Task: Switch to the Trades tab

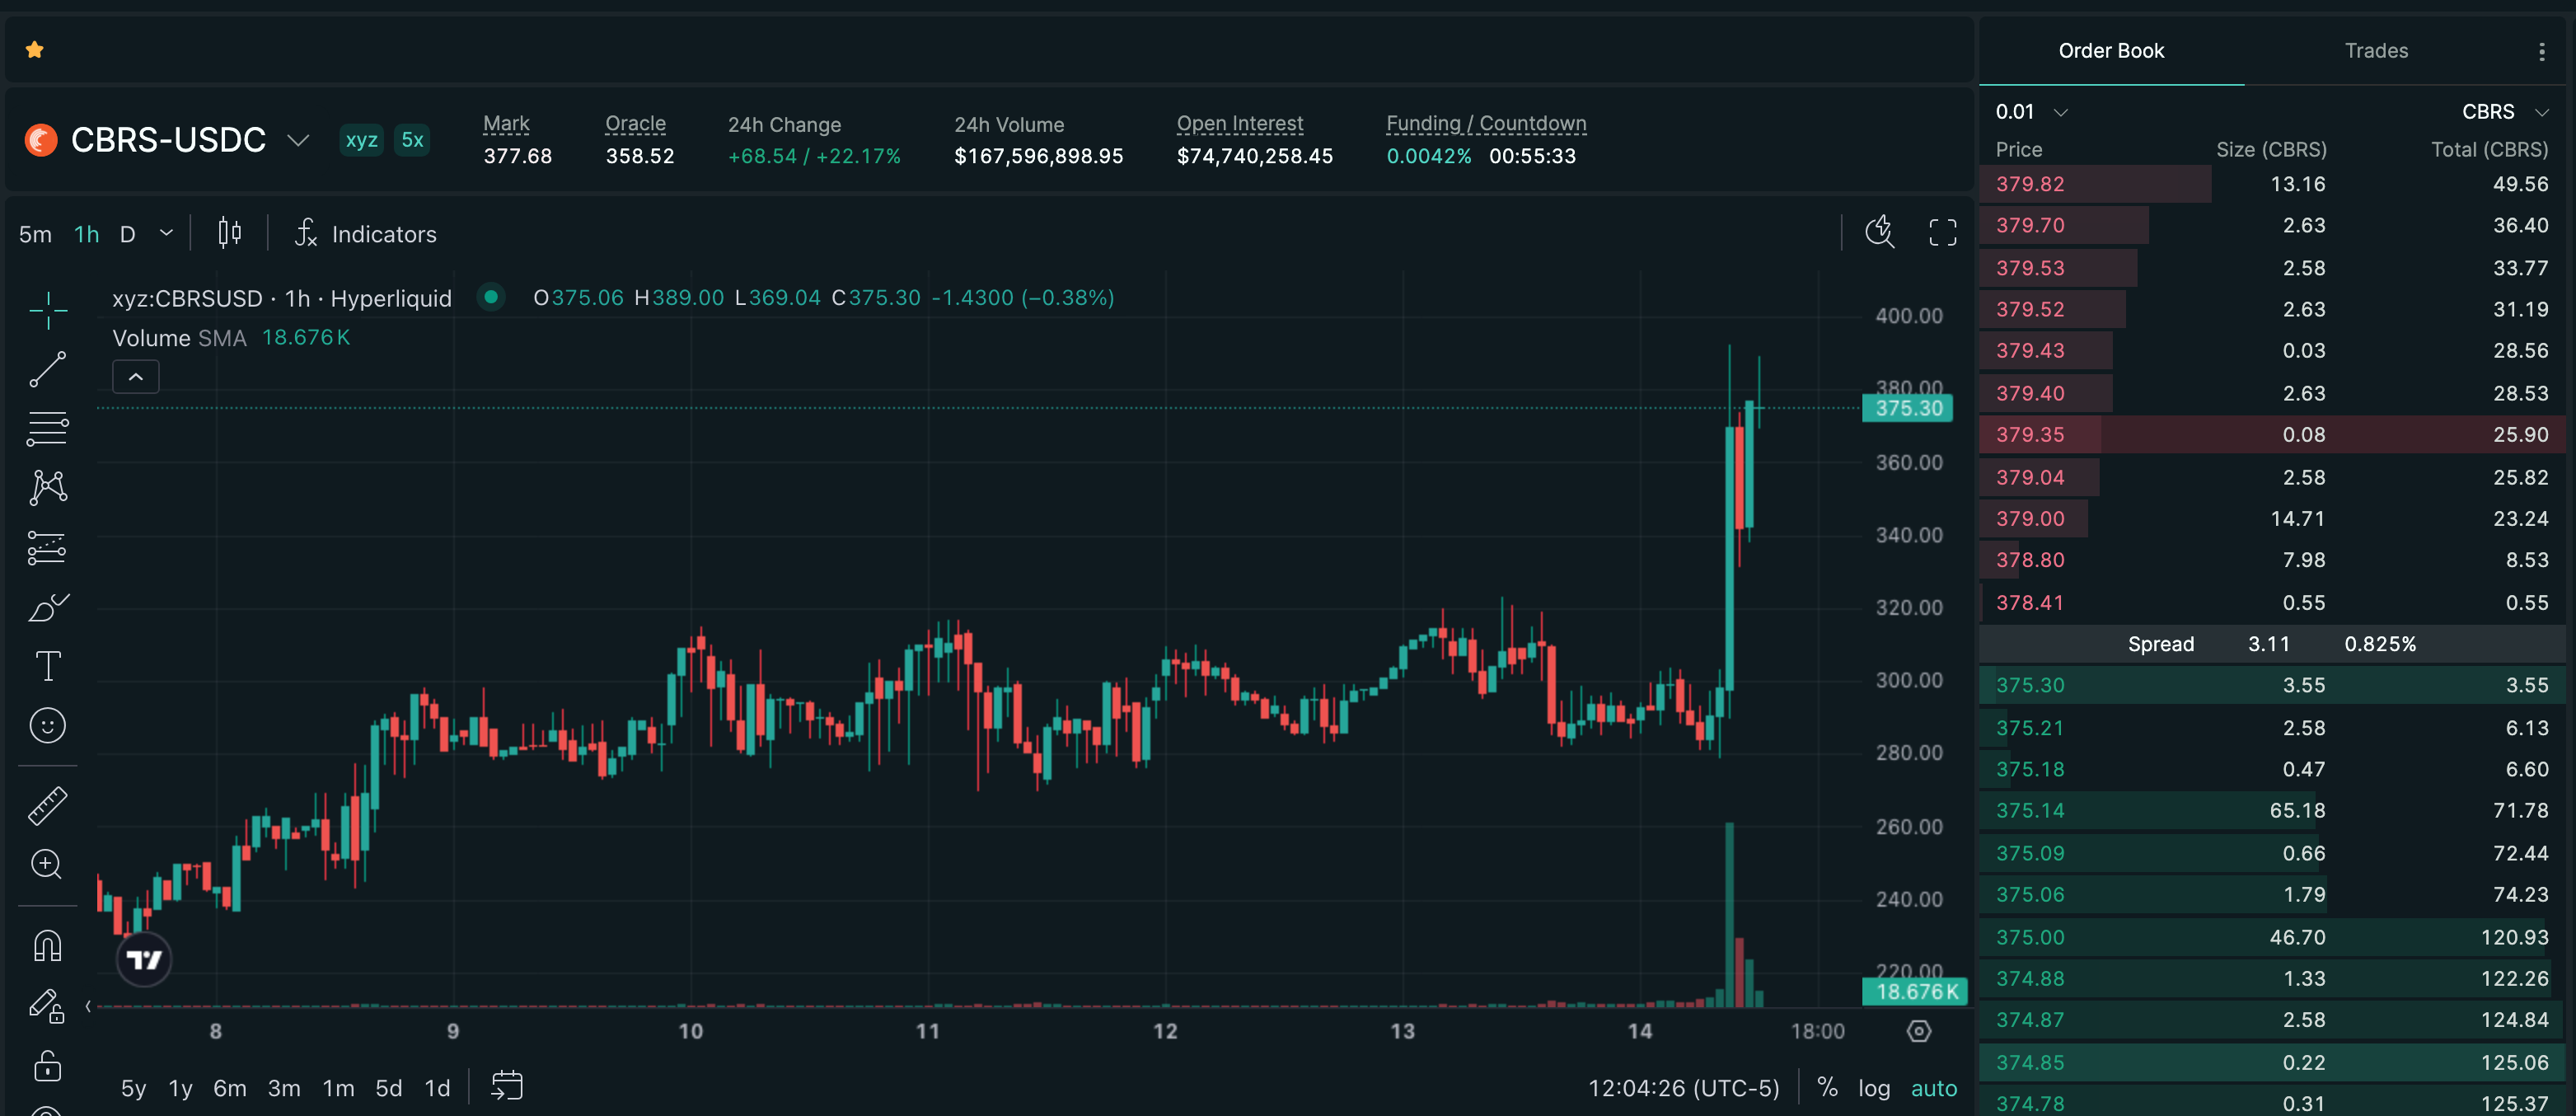Action: coord(2376,51)
